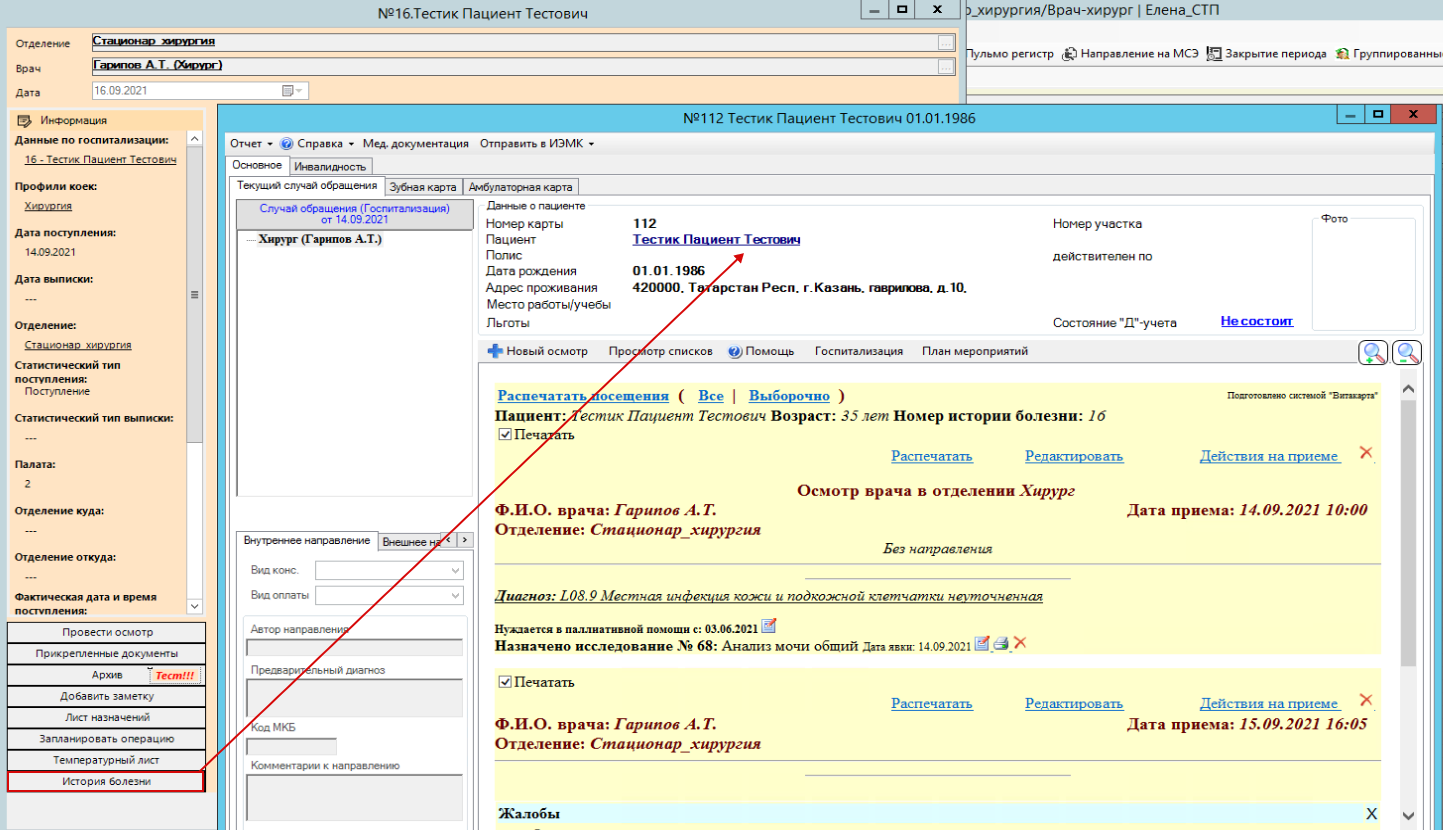Click the blue Справка question icon
The height and width of the screenshot is (830, 1443).
coord(287,144)
